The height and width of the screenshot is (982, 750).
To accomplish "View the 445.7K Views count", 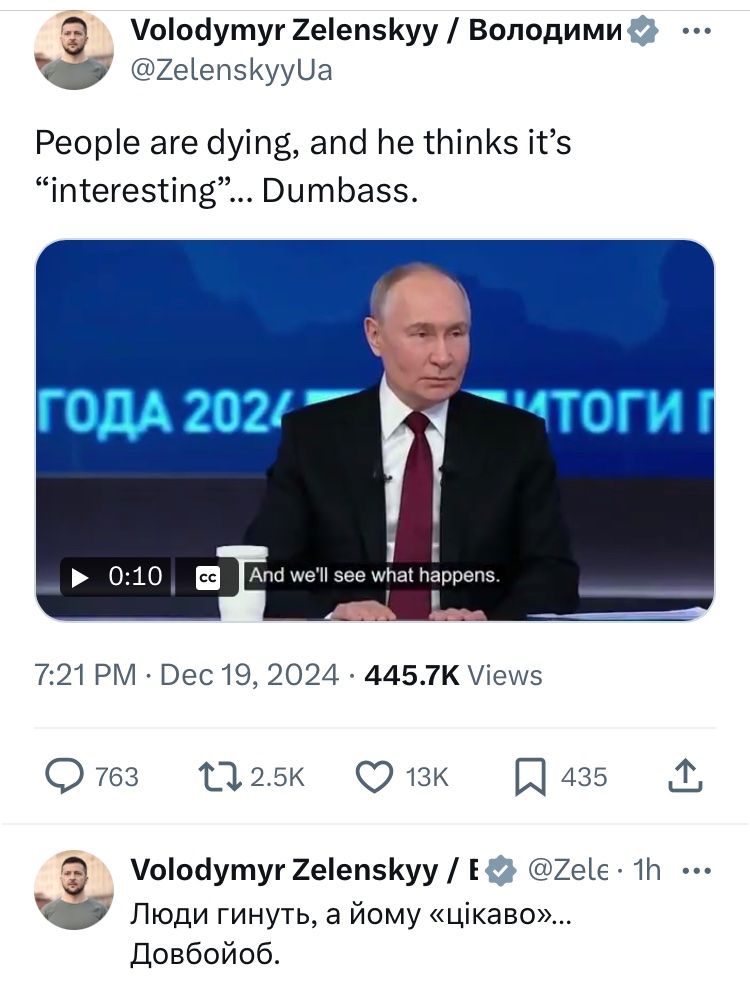I will (x=453, y=675).
